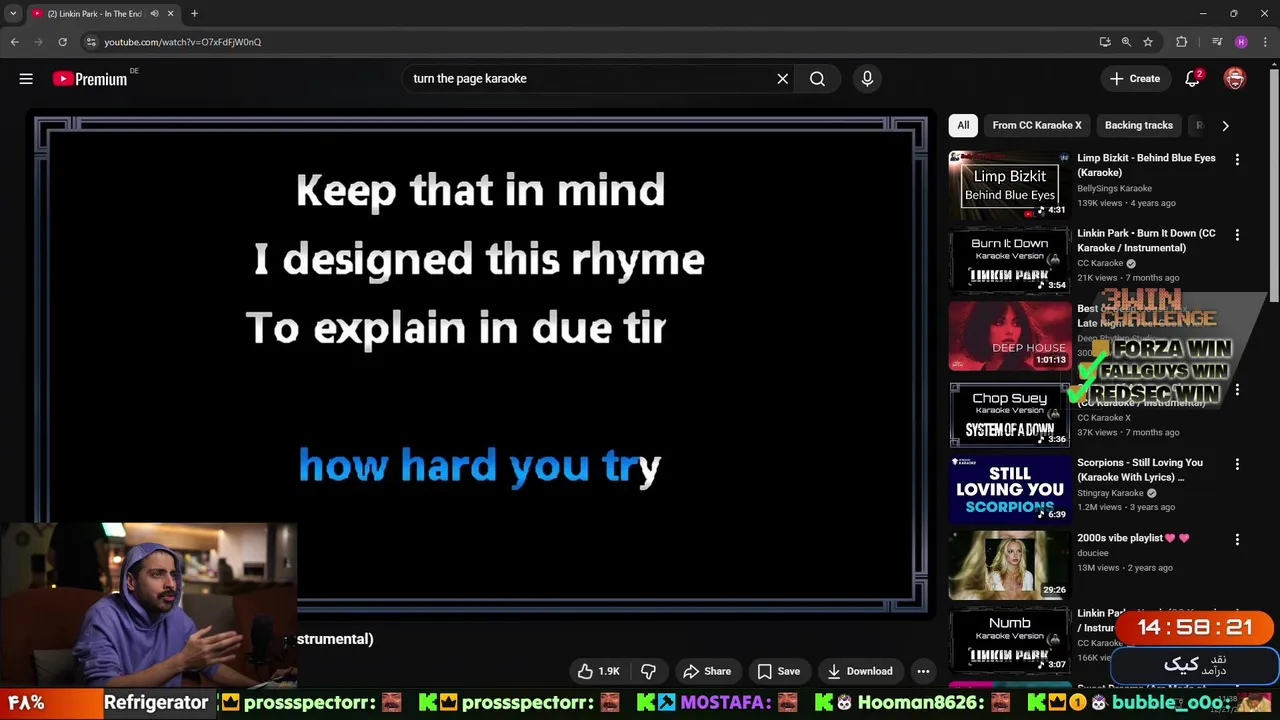Open Chop Suey karaoke thumbnail
The width and height of the screenshot is (1280, 720).
pos(1009,415)
